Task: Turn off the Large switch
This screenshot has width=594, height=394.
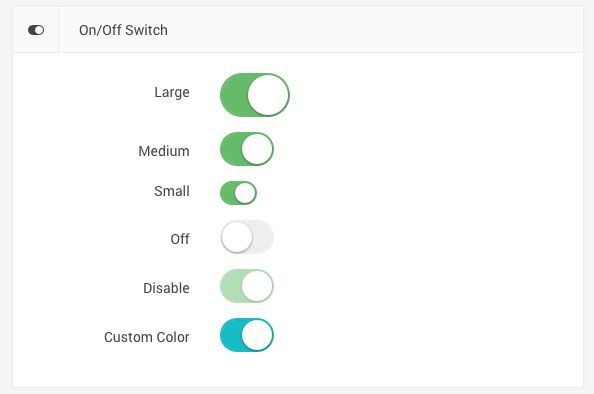Action: click(x=255, y=95)
